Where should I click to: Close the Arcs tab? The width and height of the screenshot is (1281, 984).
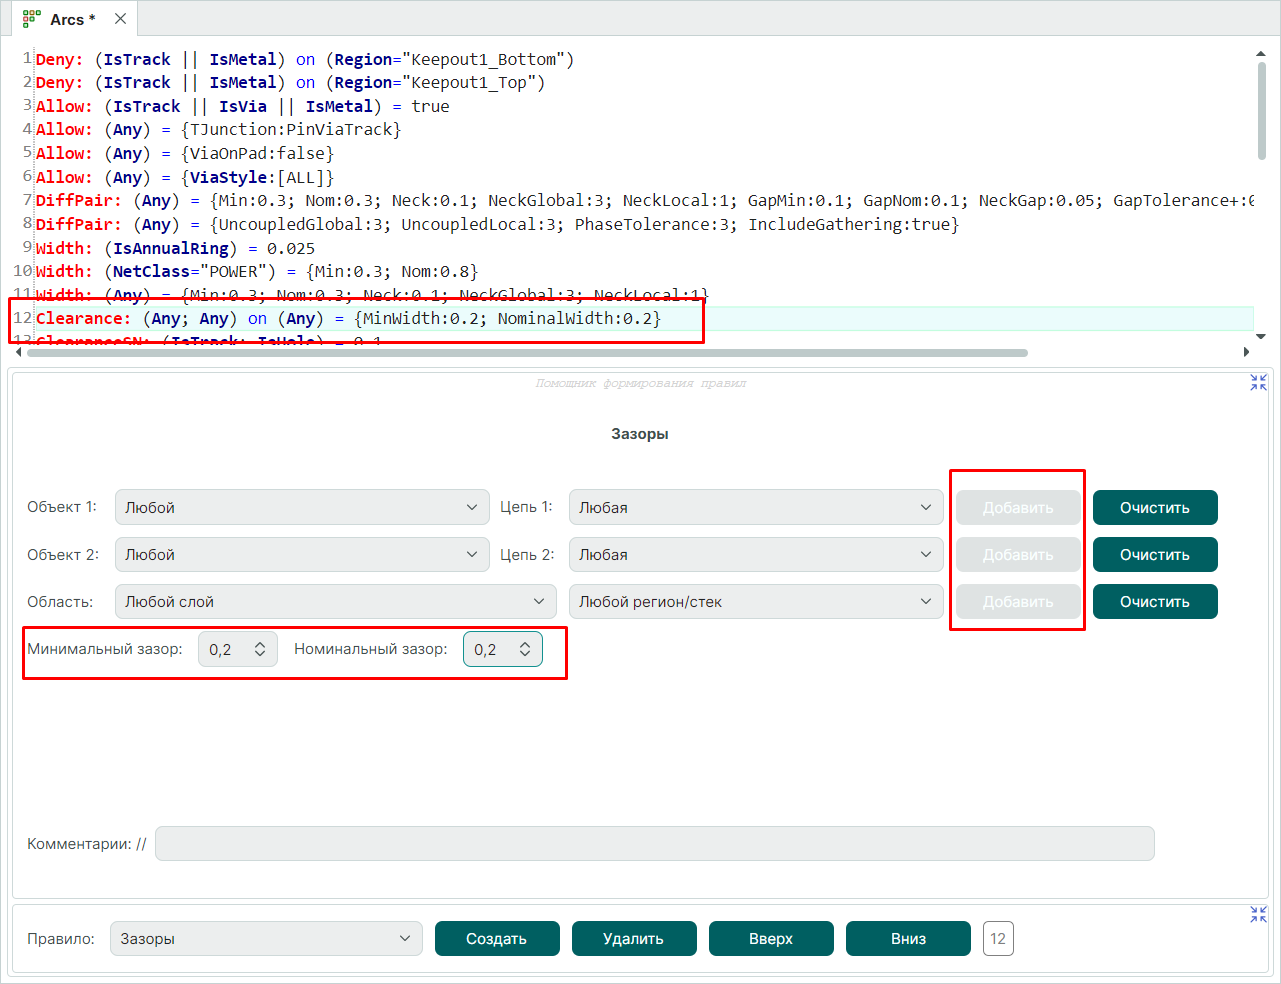click(x=120, y=19)
